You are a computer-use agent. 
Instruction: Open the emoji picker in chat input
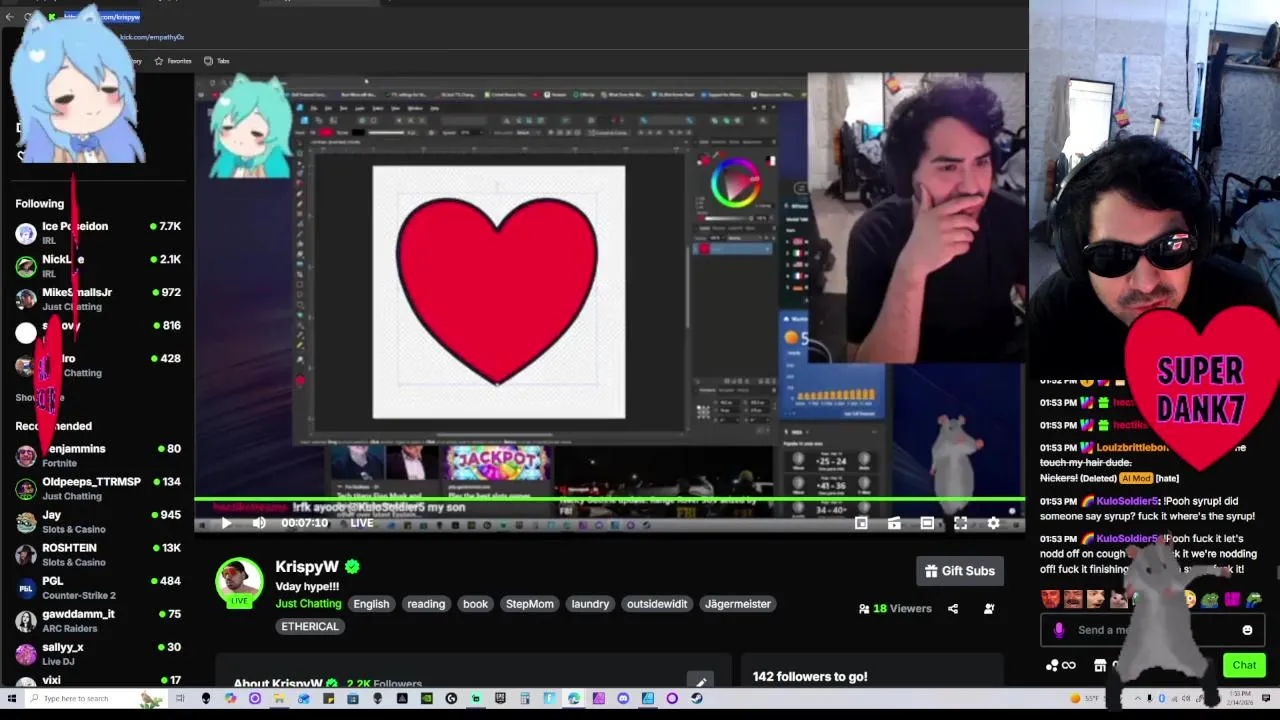pos(1247,630)
